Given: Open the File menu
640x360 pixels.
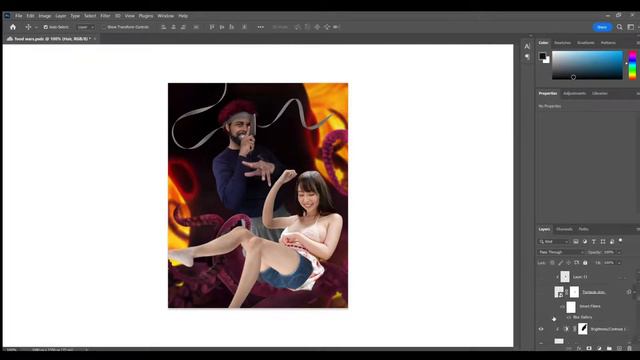Looking at the screenshot, I should [x=18, y=16].
